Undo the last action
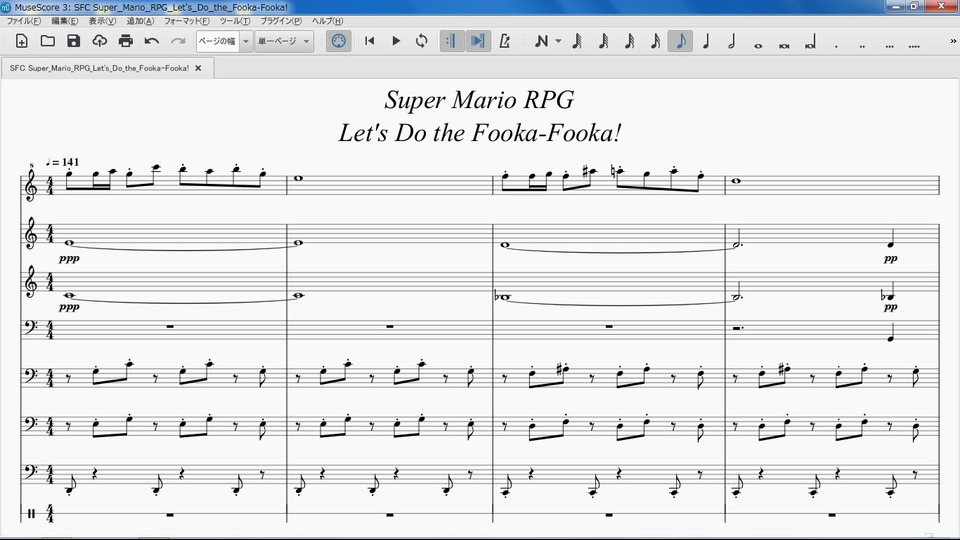This screenshot has height=540, width=960. tap(151, 41)
